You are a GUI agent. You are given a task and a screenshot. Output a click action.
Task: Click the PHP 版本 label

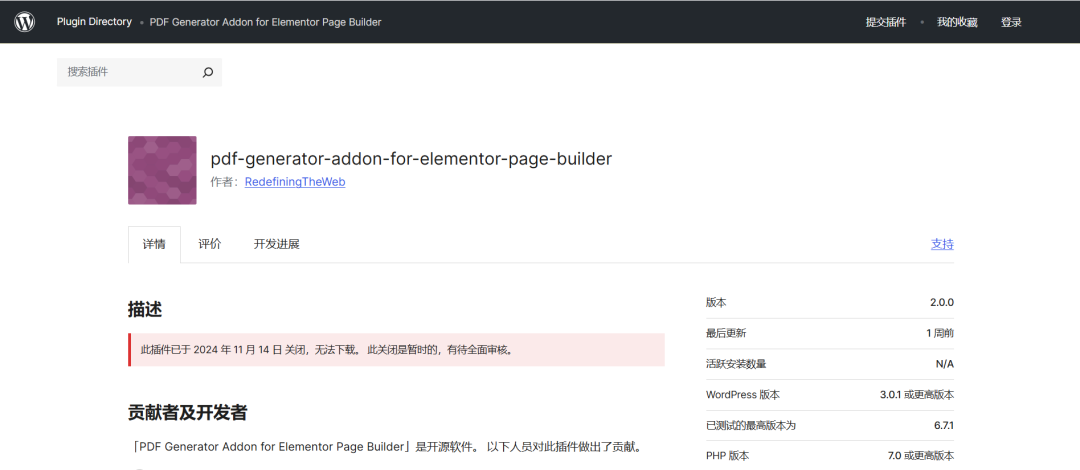click(x=727, y=456)
